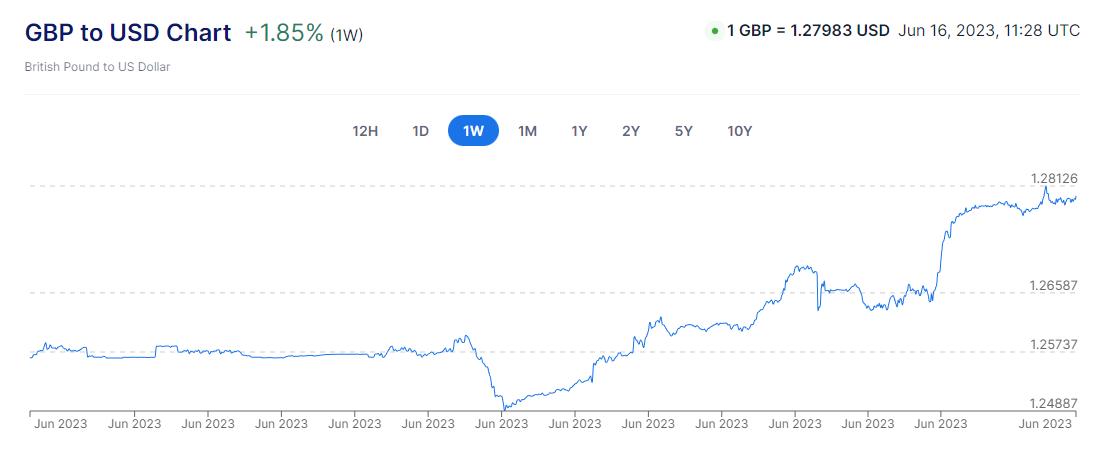Screen dimensions: 1118x462
Task: Open the 10Y chart range
Action: tap(740, 131)
